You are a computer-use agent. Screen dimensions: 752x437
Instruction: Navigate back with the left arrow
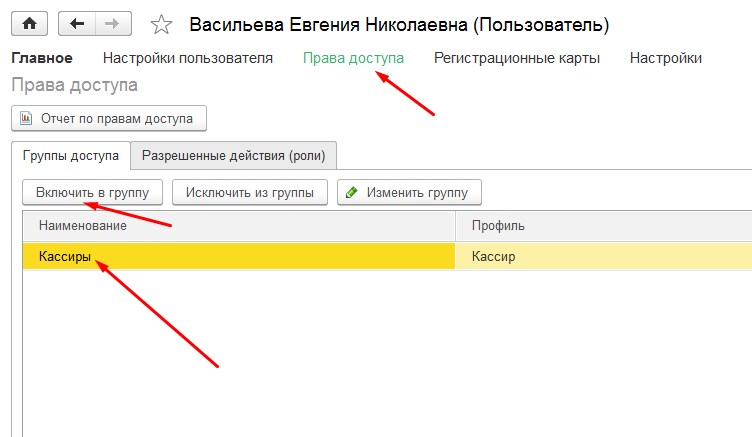click(77, 24)
